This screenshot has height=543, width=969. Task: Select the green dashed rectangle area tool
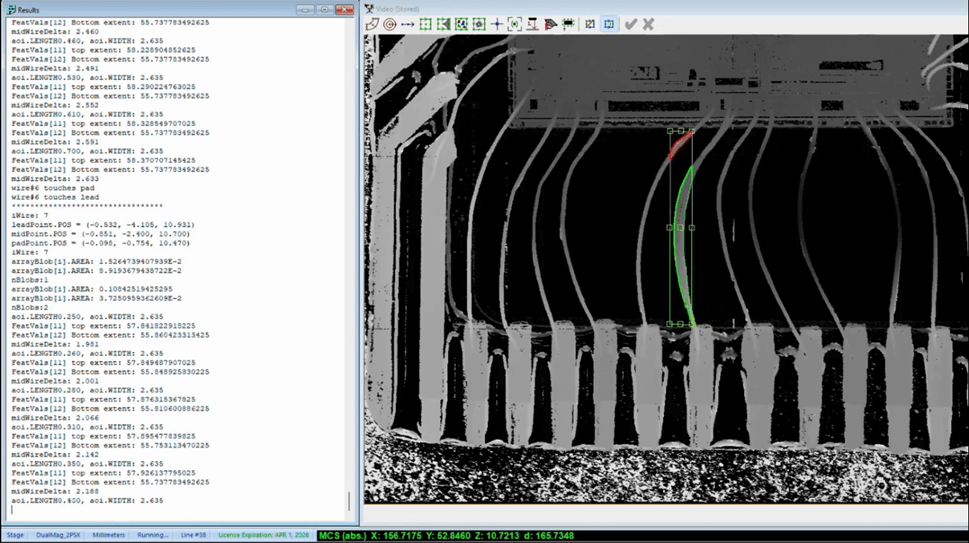pos(425,24)
